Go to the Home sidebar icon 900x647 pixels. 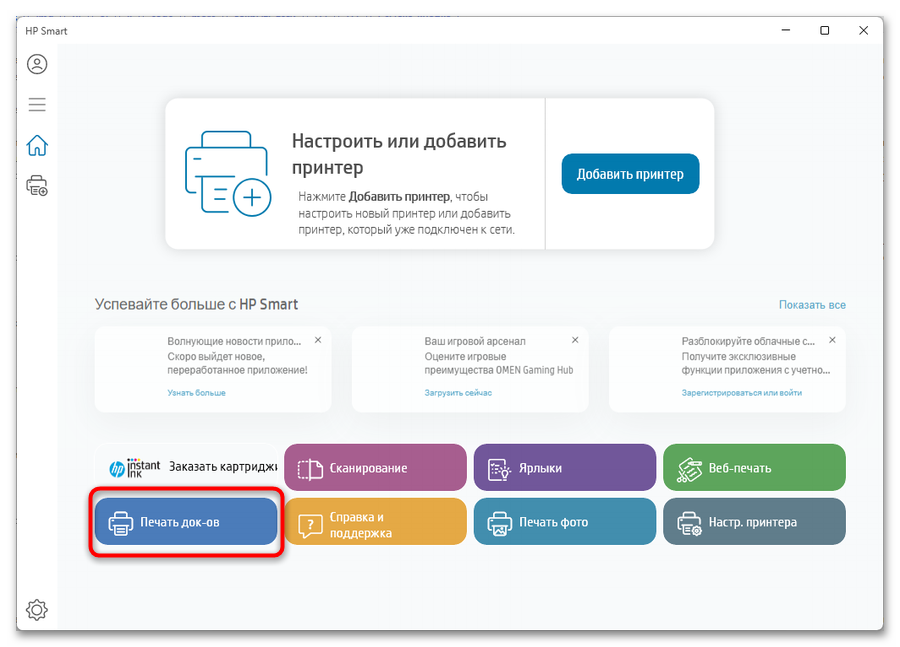(x=37, y=145)
